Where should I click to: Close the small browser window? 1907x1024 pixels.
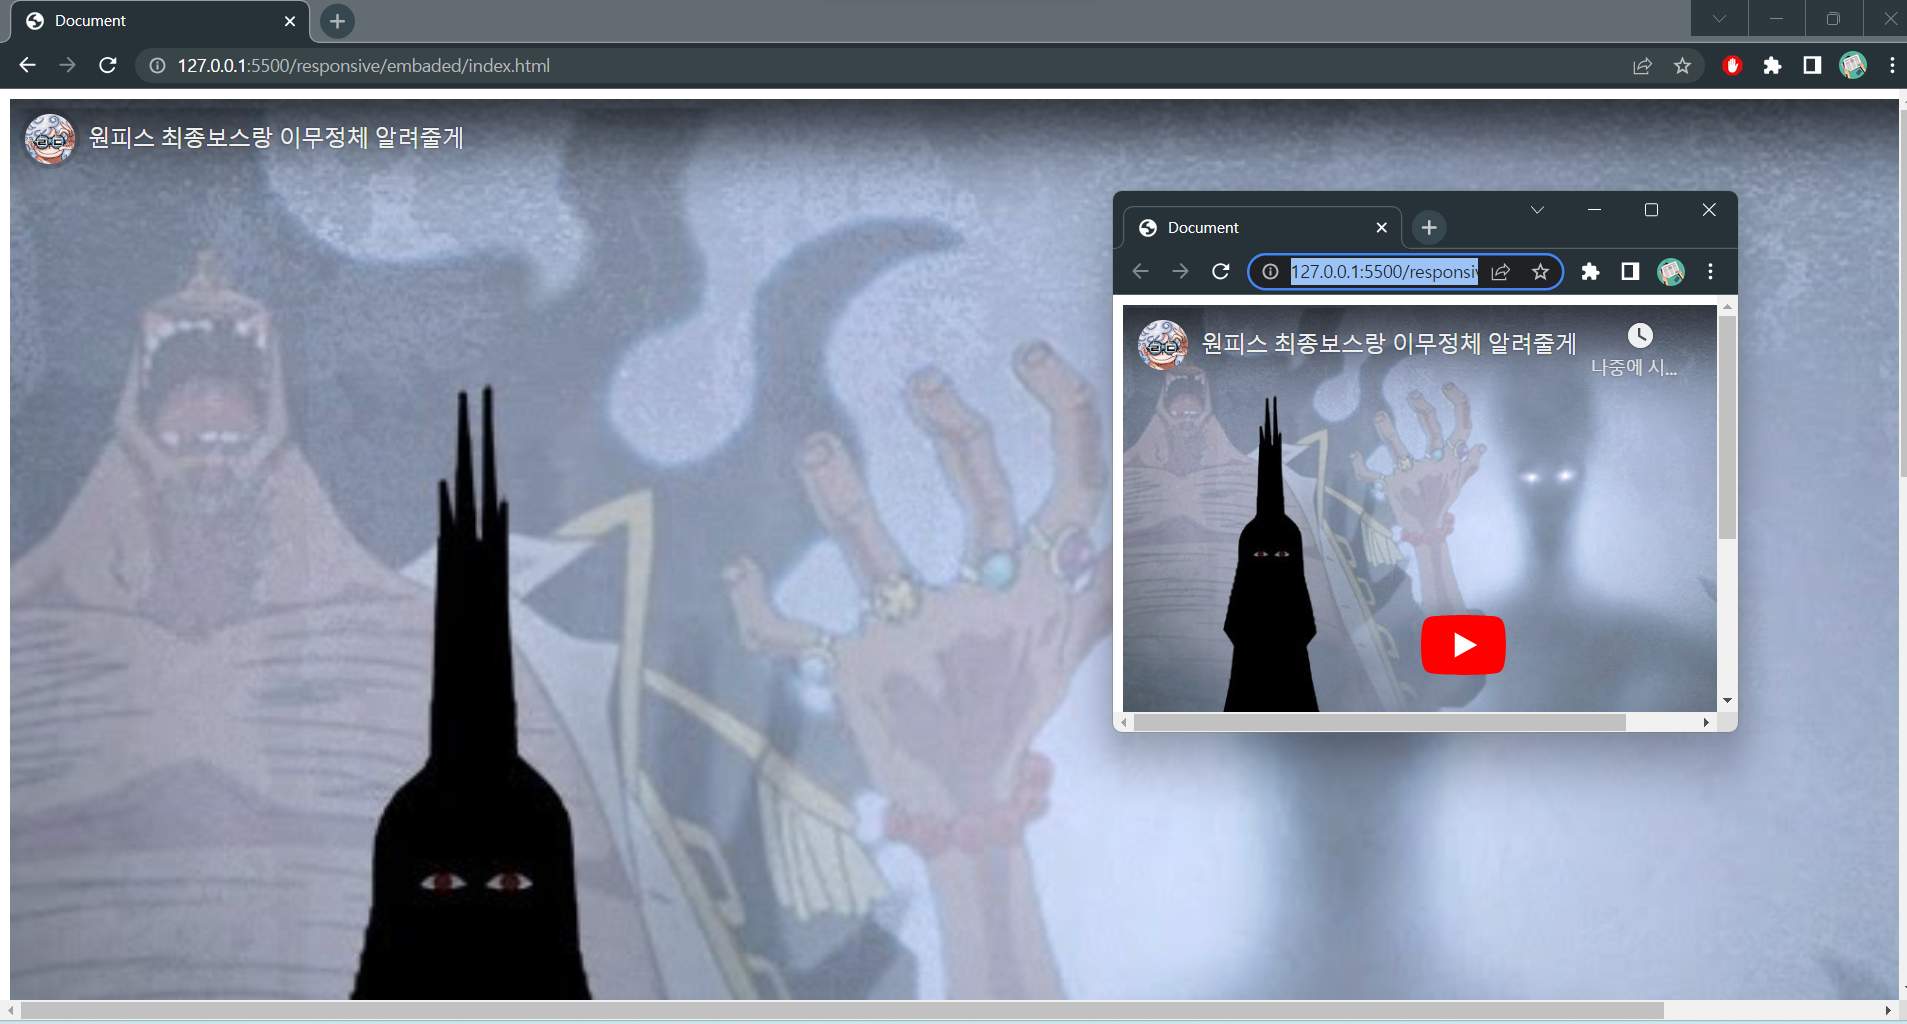click(x=1709, y=210)
